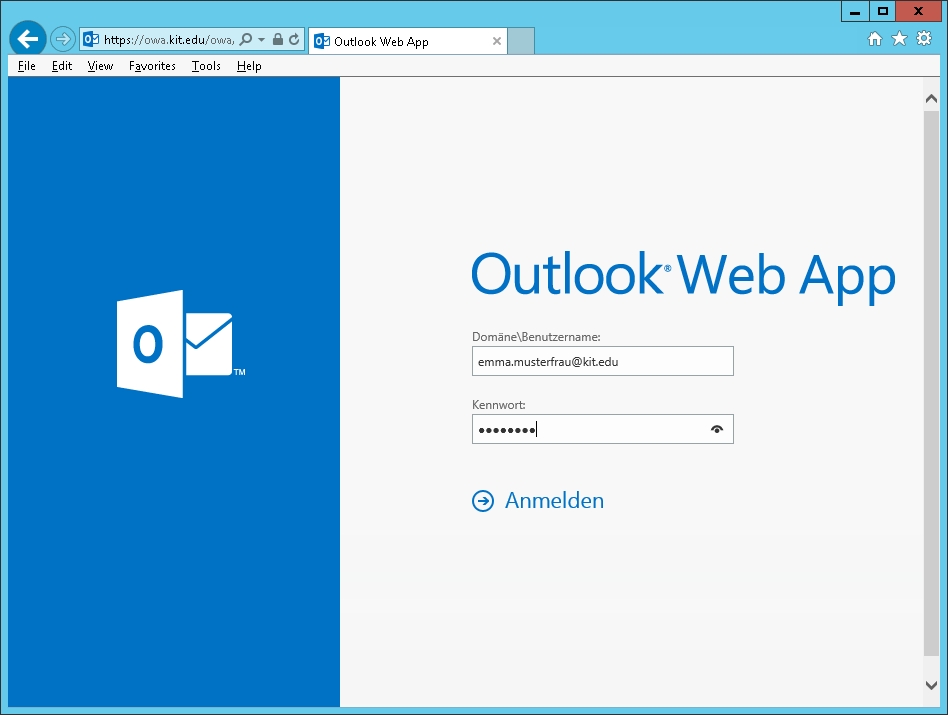The width and height of the screenshot is (948, 715).
Task: Select the Outlook Web App tab
Action: tap(407, 41)
